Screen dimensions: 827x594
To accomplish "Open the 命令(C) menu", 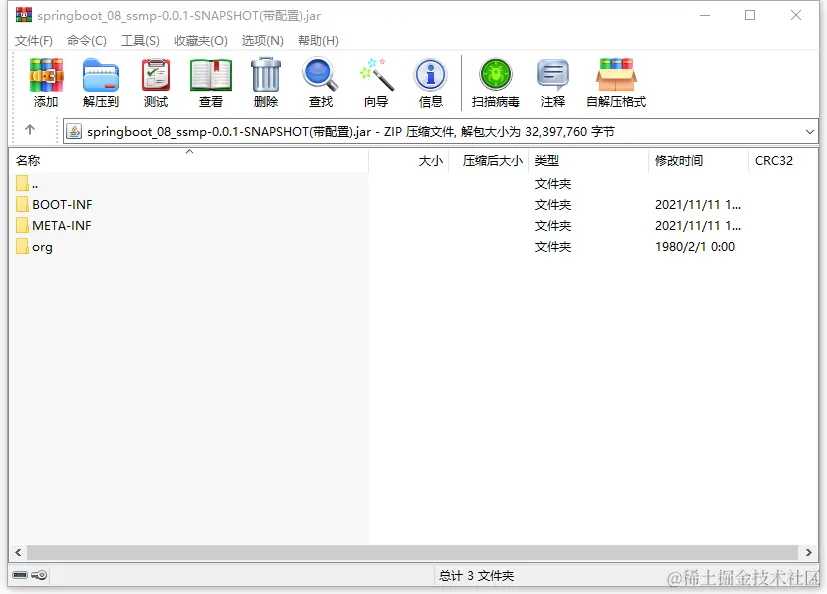I will pos(85,40).
